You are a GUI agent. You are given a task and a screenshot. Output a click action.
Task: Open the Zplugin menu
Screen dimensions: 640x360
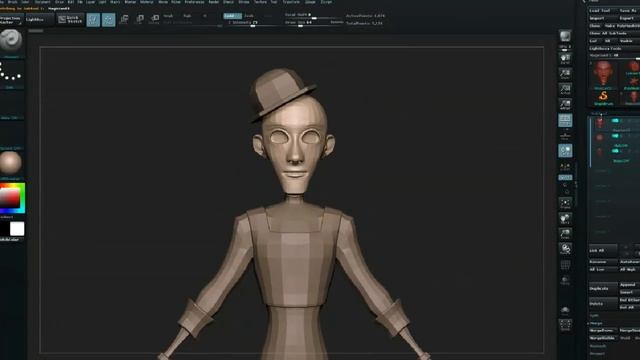coord(310,2)
